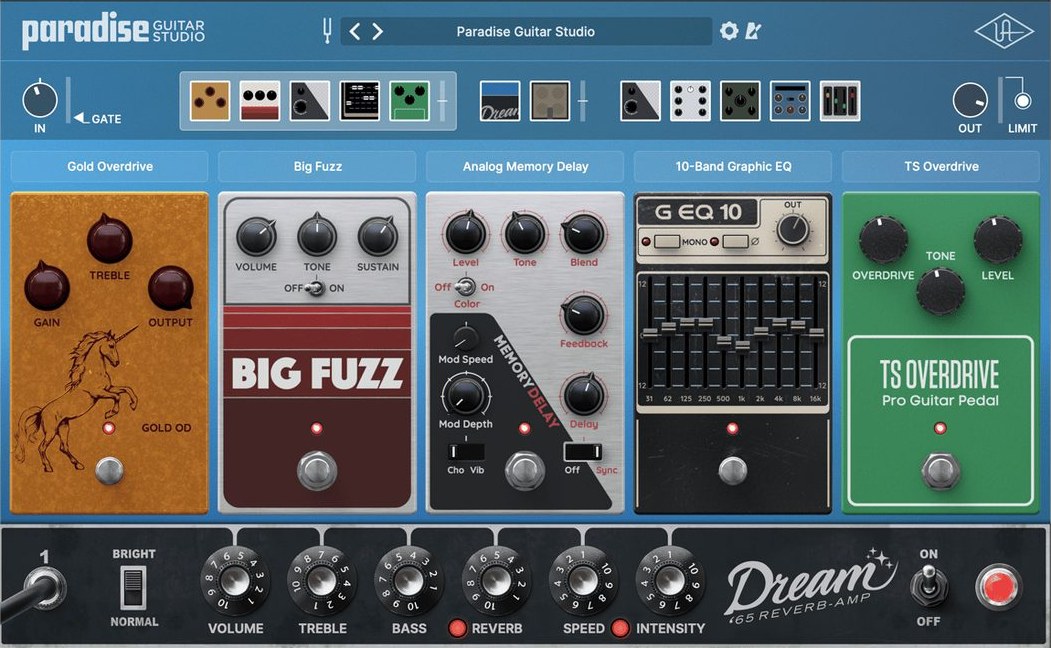The height and width of the screenshot is (648, 1051).
Task: Select white dotted pedal thumbnail in post chain
Action: (x=690, y=101)
